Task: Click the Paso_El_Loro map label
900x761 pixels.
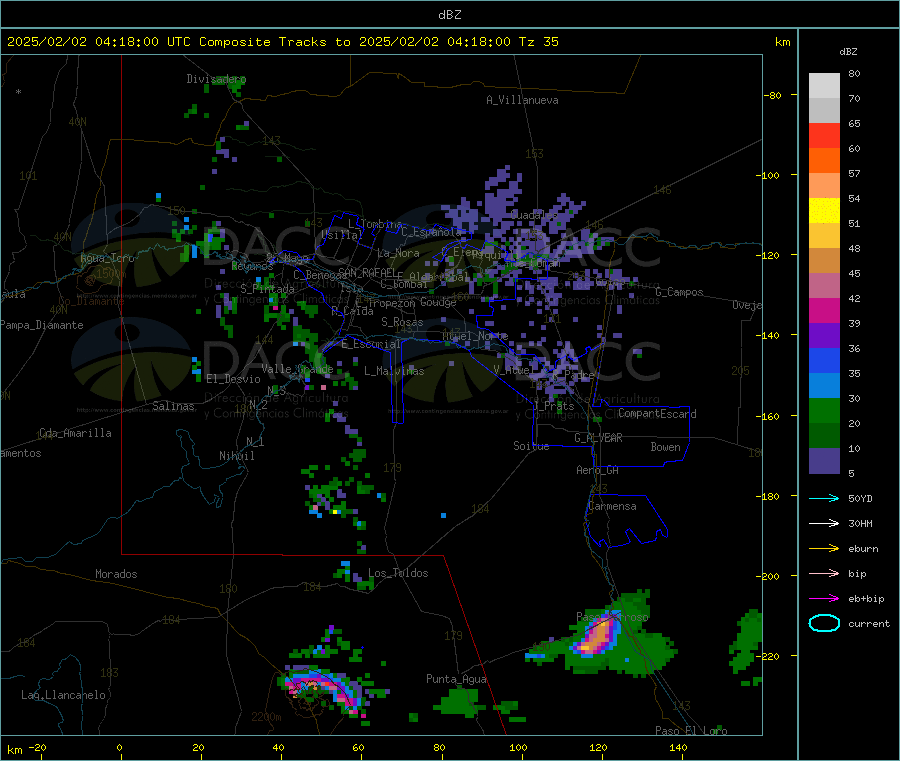Action: pyautogui.click(x=691, y=731)
